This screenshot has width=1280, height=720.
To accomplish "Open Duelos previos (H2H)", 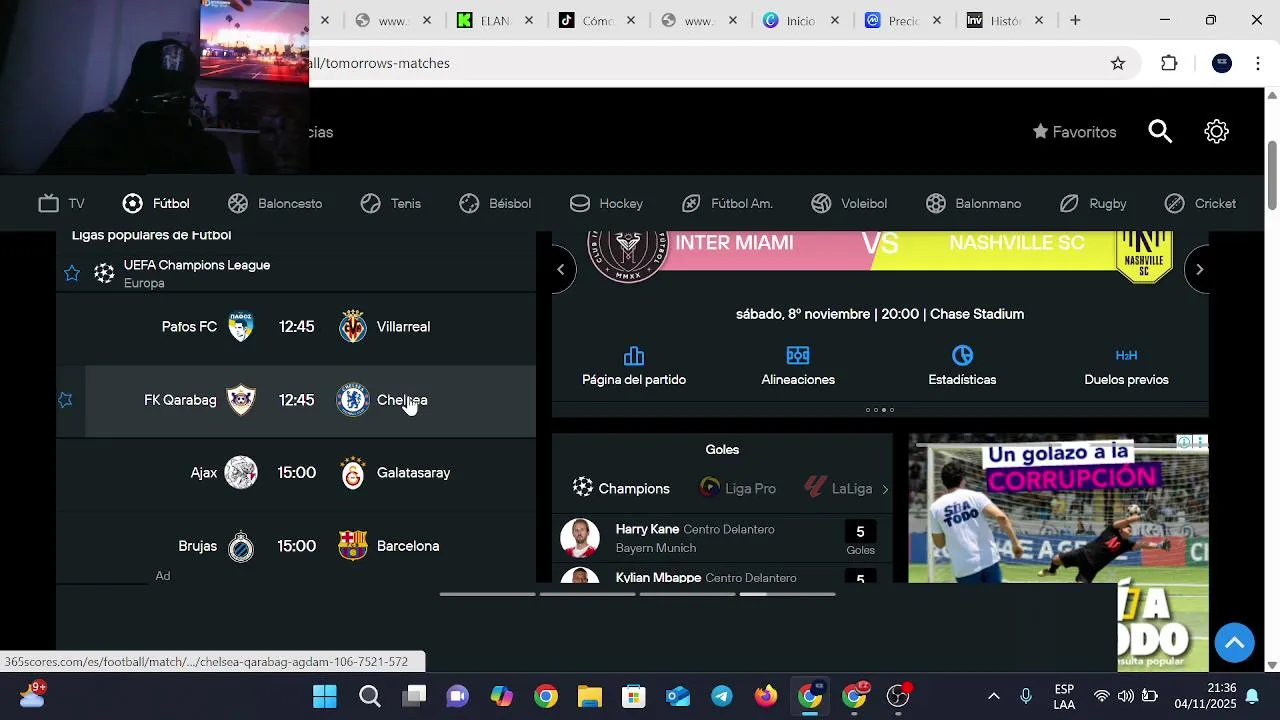I will pyautogui.click(x=1126, y=367).
